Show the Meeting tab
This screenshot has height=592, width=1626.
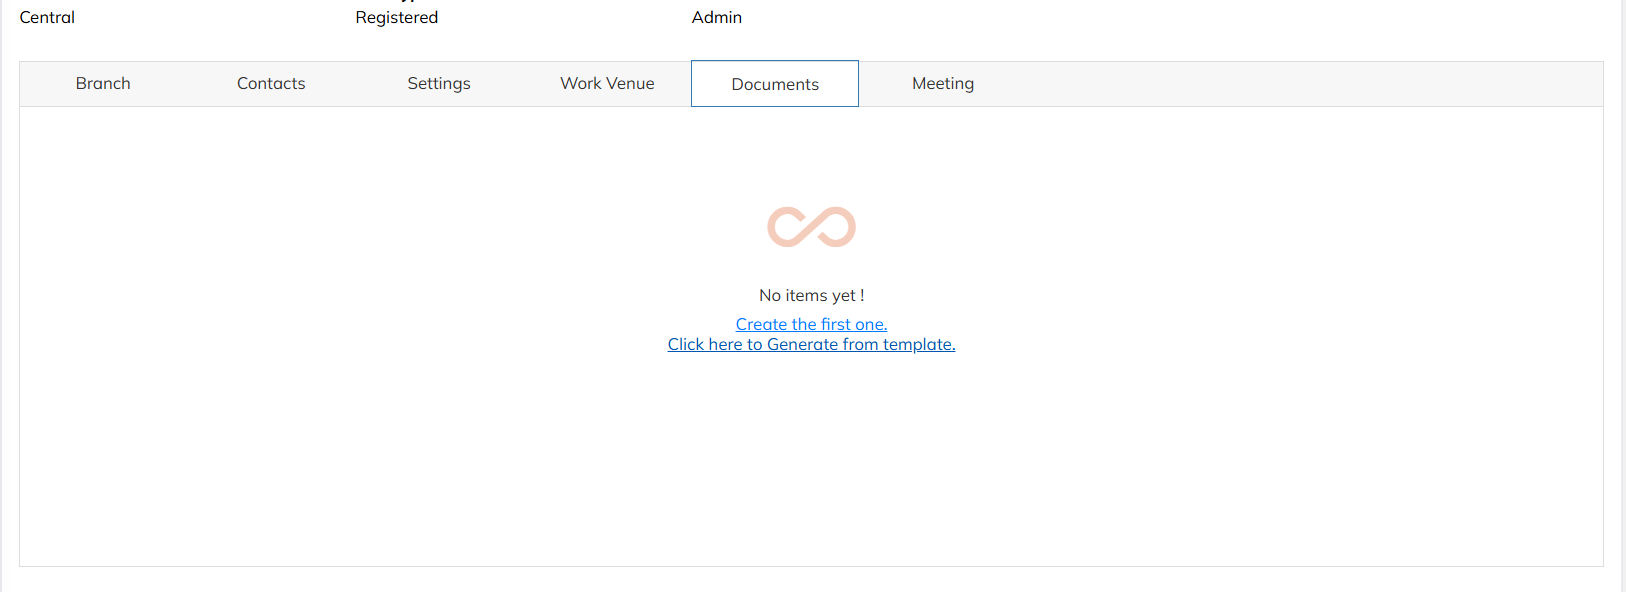pos(943,84)
